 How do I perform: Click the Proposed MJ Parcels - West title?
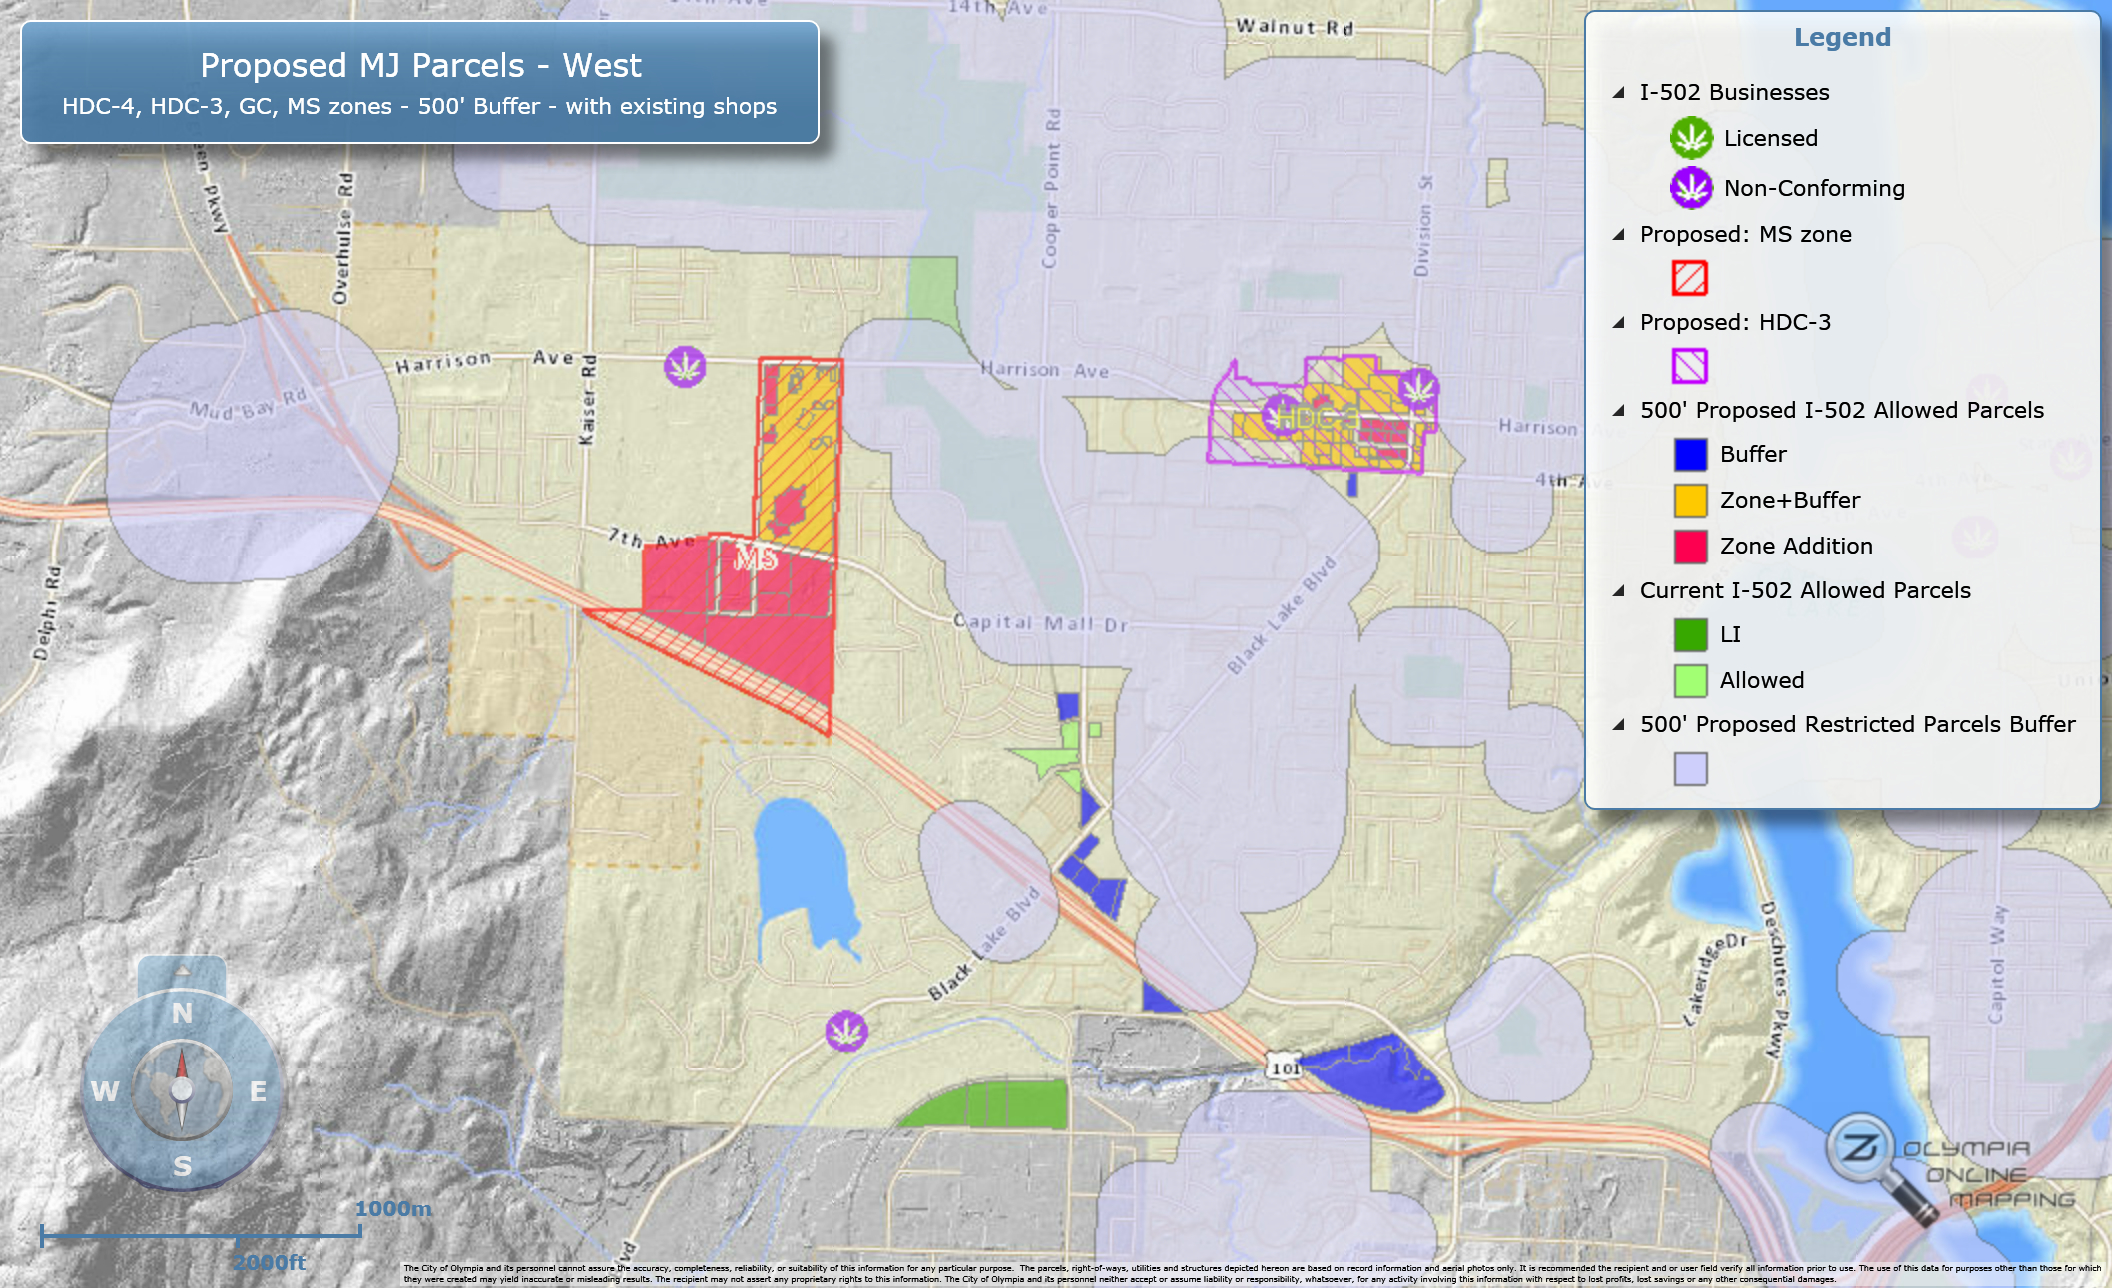pos(420,66)
